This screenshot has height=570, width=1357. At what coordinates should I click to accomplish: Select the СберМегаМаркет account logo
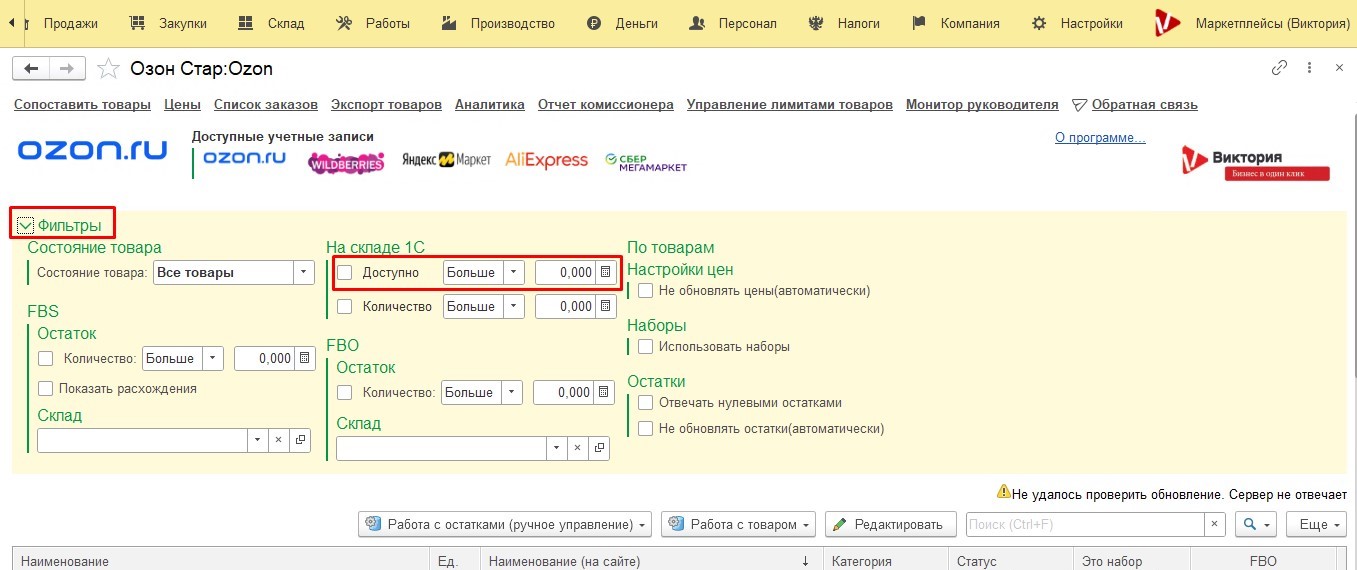646,162
